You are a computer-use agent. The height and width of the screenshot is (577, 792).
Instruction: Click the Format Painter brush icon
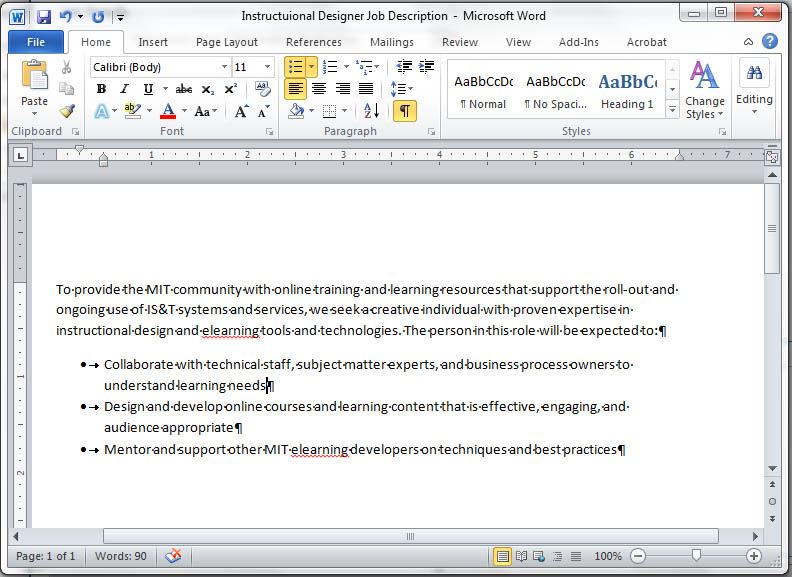pyautogui.click(x=67, y=111)
